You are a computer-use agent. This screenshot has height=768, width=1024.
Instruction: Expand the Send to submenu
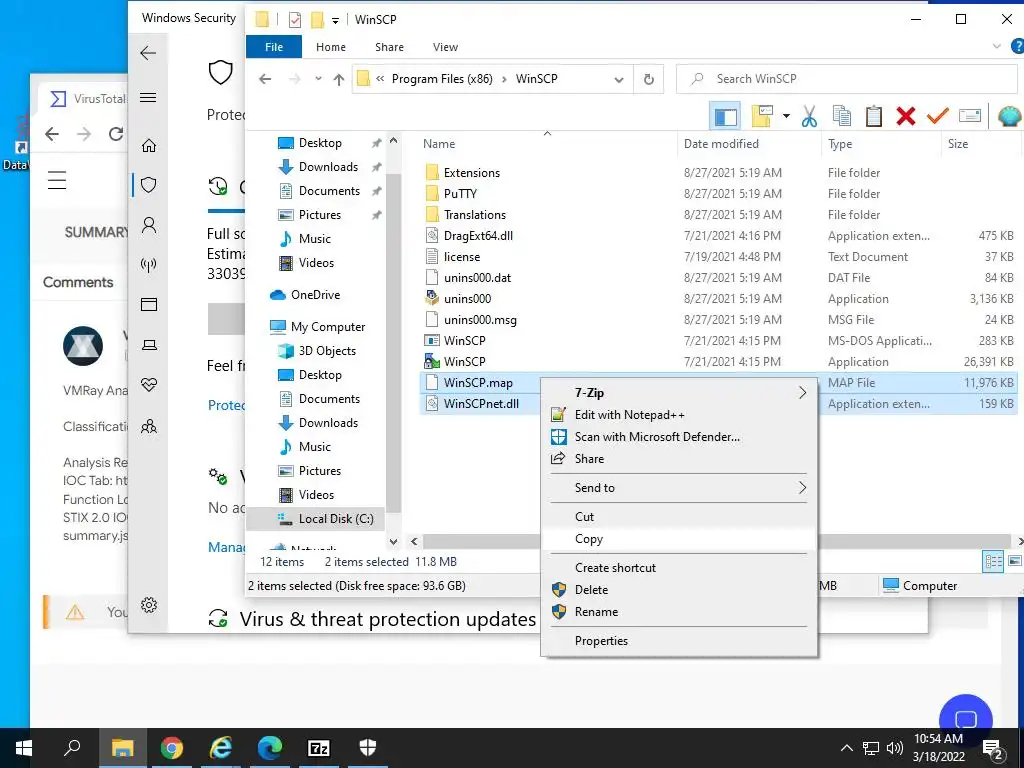click(x=679, y=488)
